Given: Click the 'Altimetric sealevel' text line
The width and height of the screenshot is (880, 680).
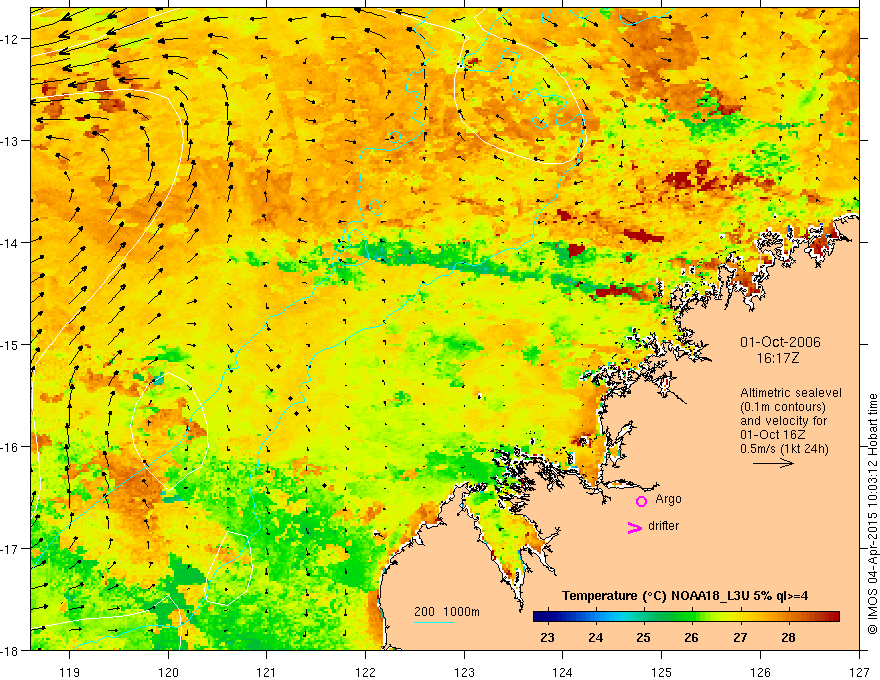Looking at the screenshot, I should click(791, 393).
